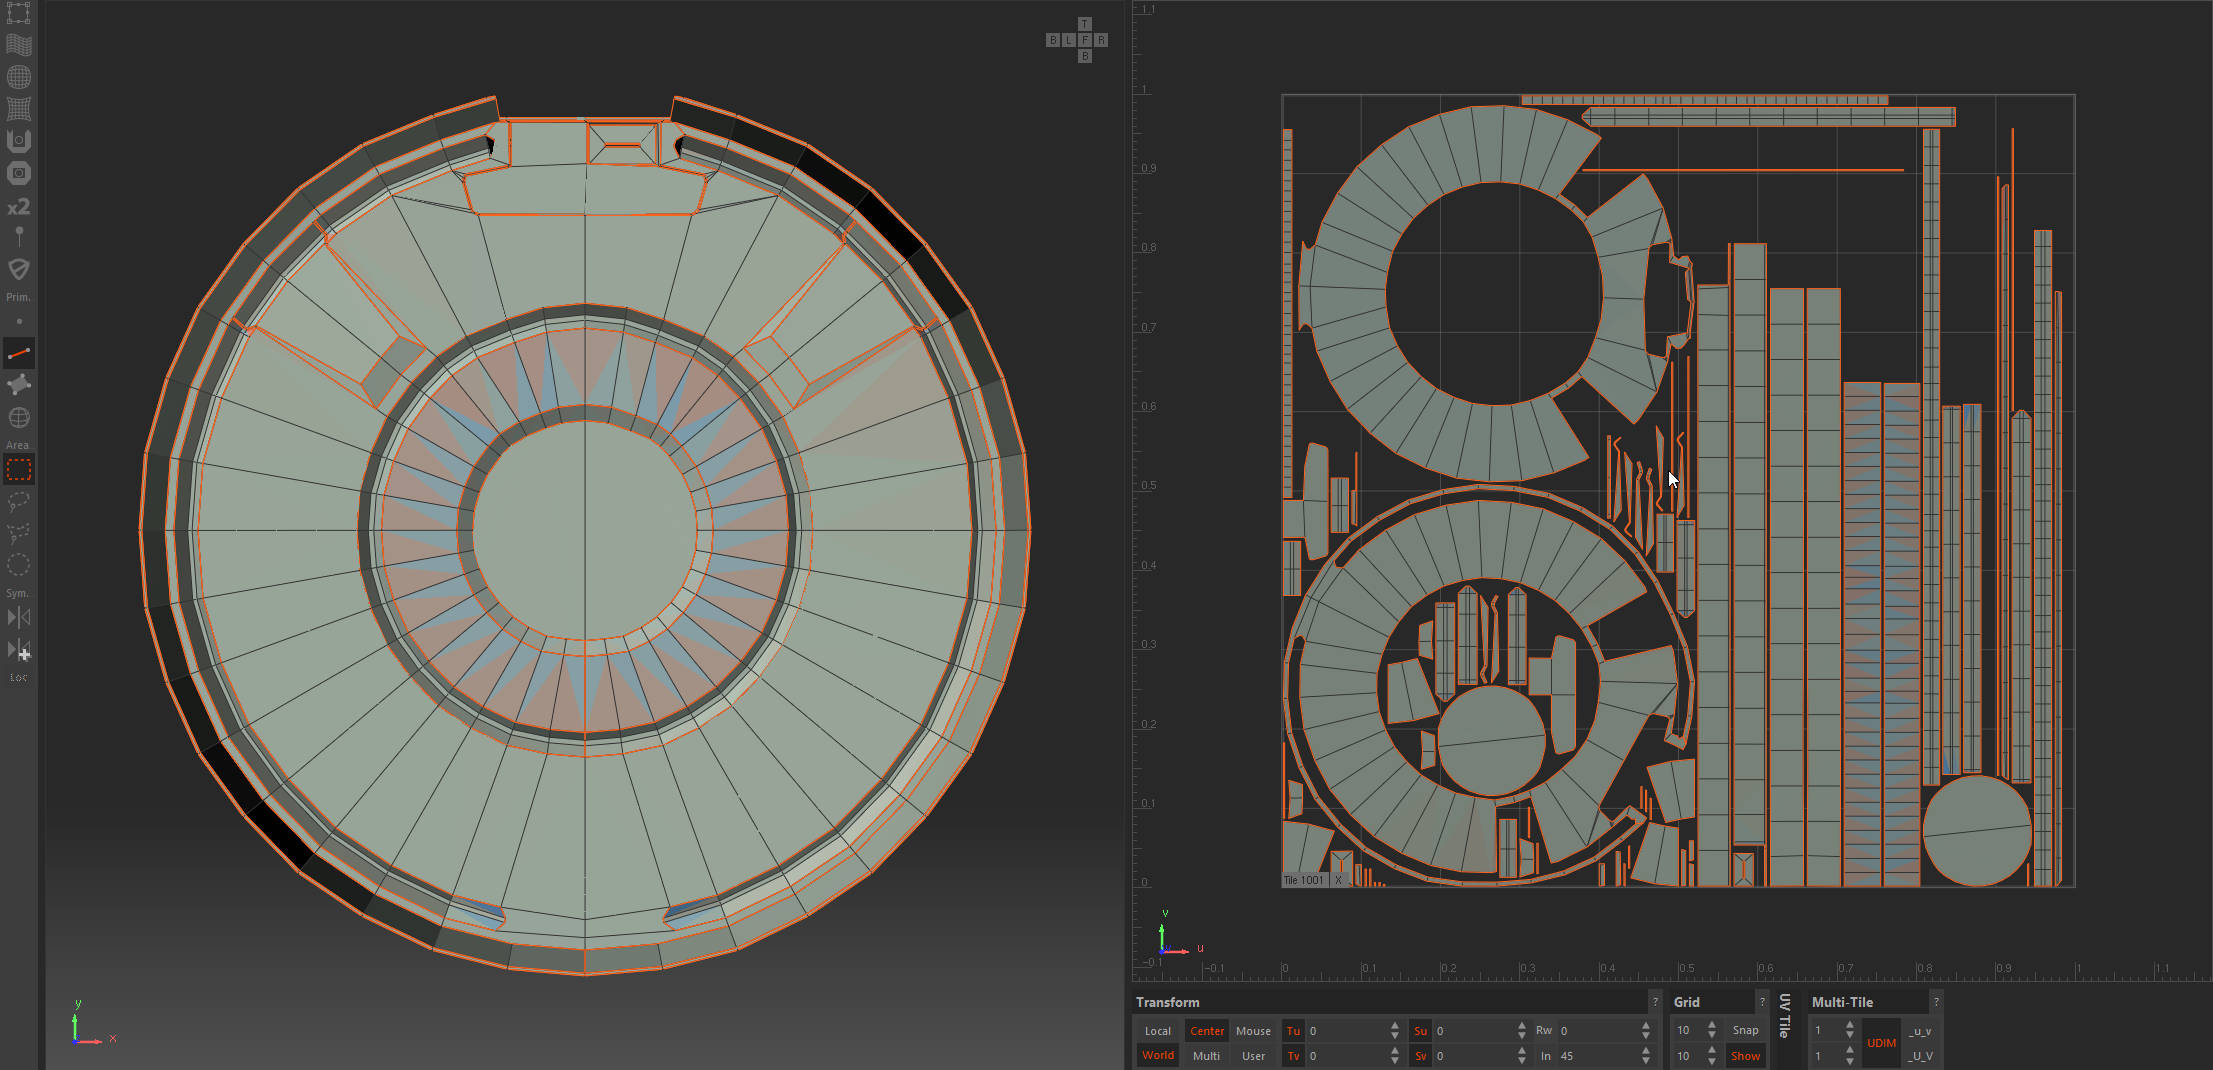Enable Mouse pivot mode
2213x1070 pixels.
pyautogui.click(x=1253, y=1031)
